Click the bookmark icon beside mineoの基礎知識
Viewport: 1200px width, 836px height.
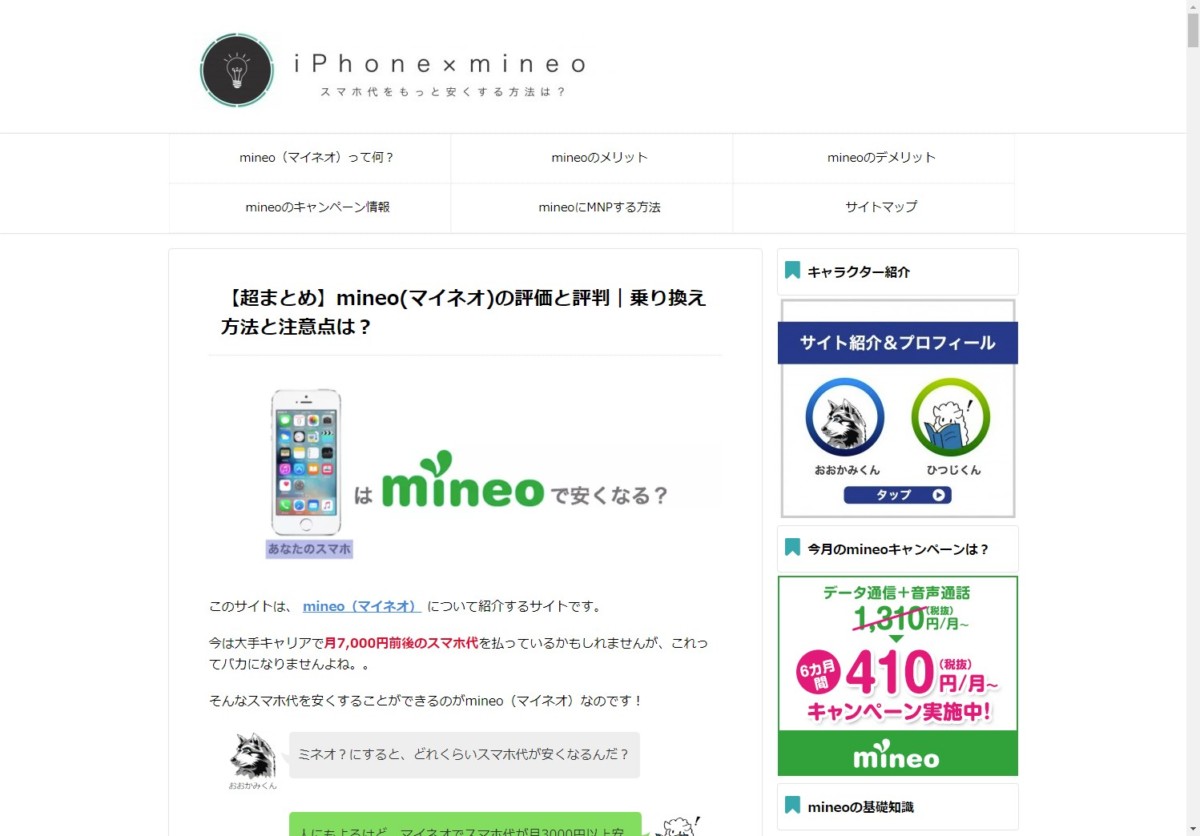tap(793, 806)
